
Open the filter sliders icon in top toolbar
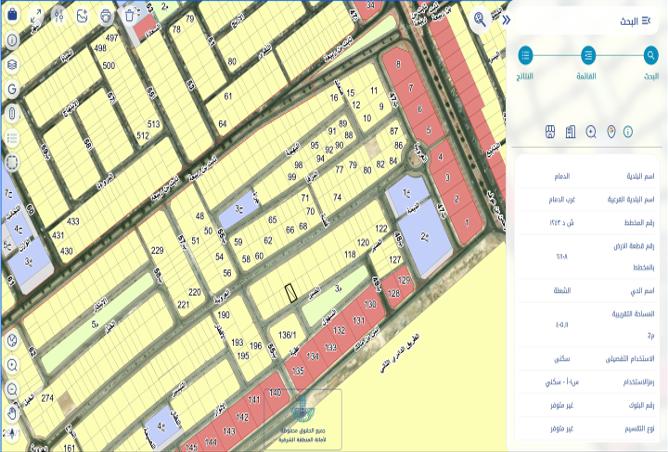(58, 16)
